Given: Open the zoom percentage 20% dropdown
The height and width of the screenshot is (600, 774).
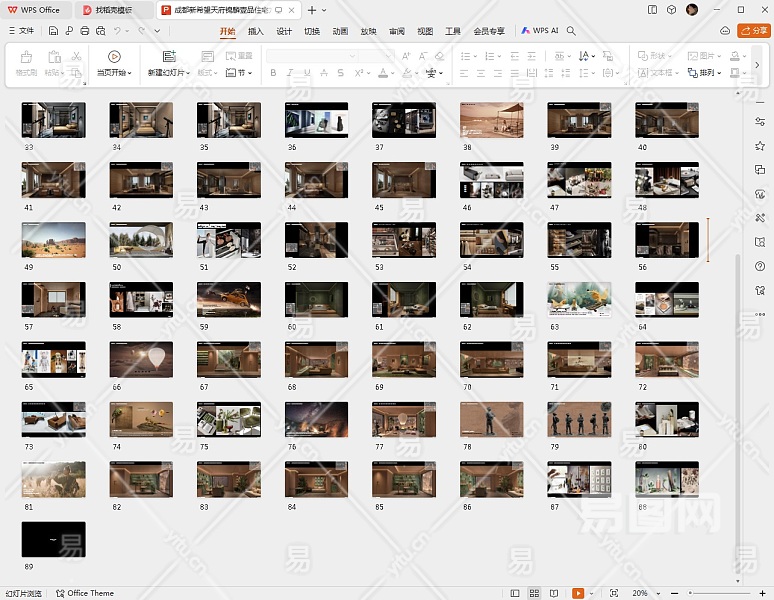Looking at the screenshot, I should (644, 593).
